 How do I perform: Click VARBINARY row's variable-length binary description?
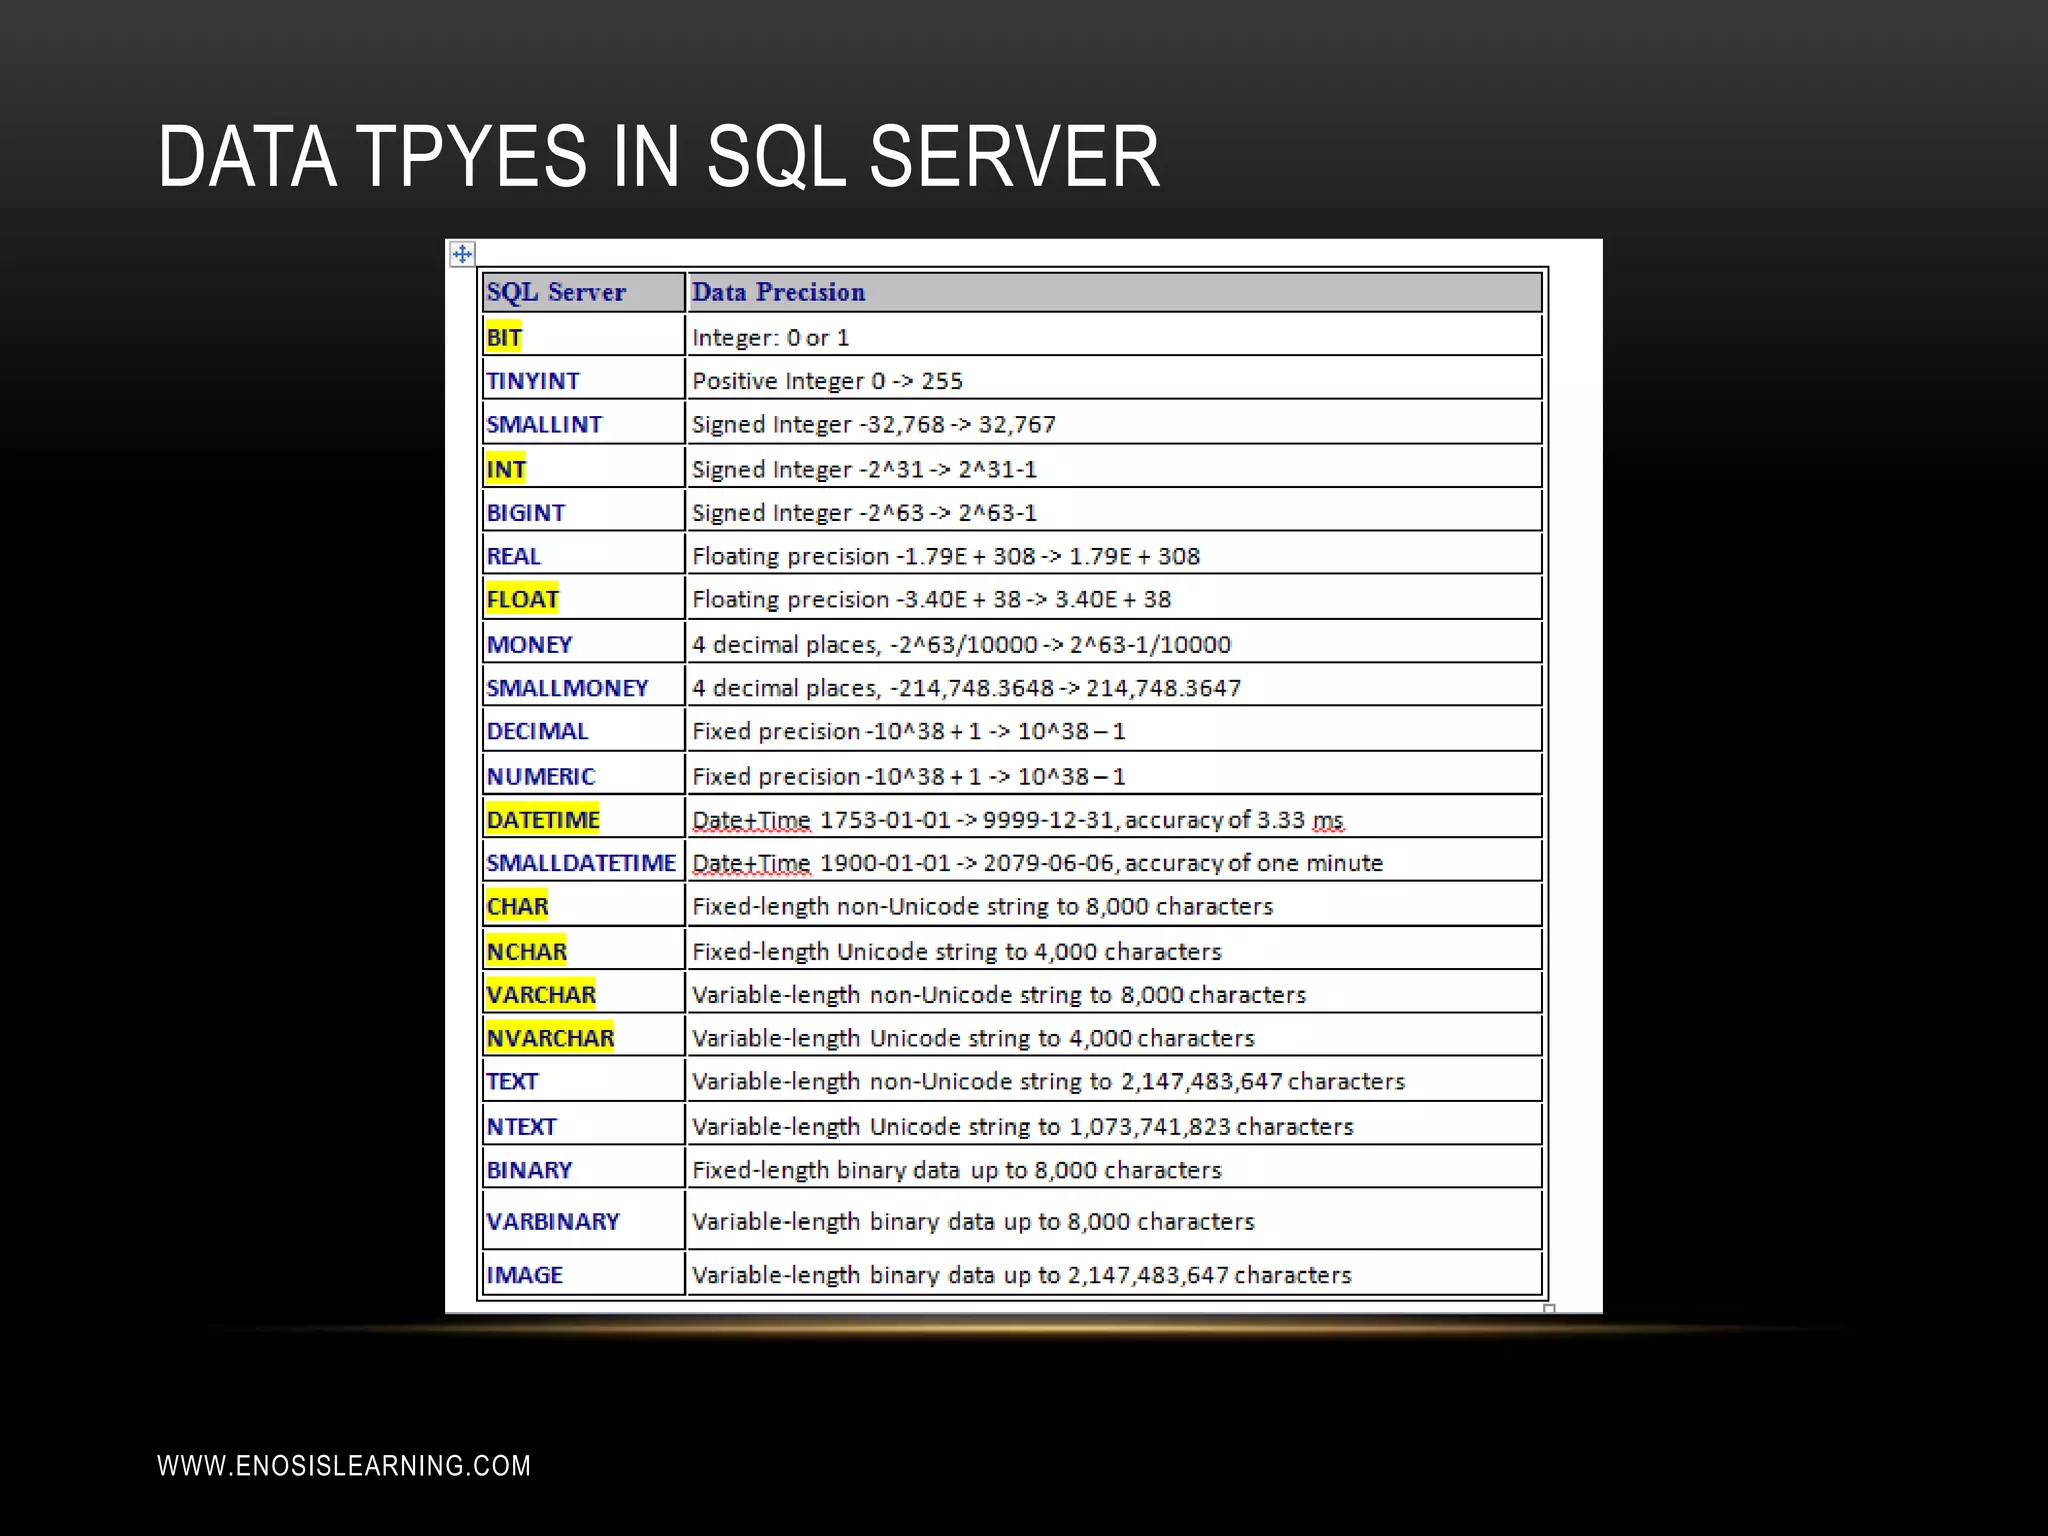[1115, 1221]
